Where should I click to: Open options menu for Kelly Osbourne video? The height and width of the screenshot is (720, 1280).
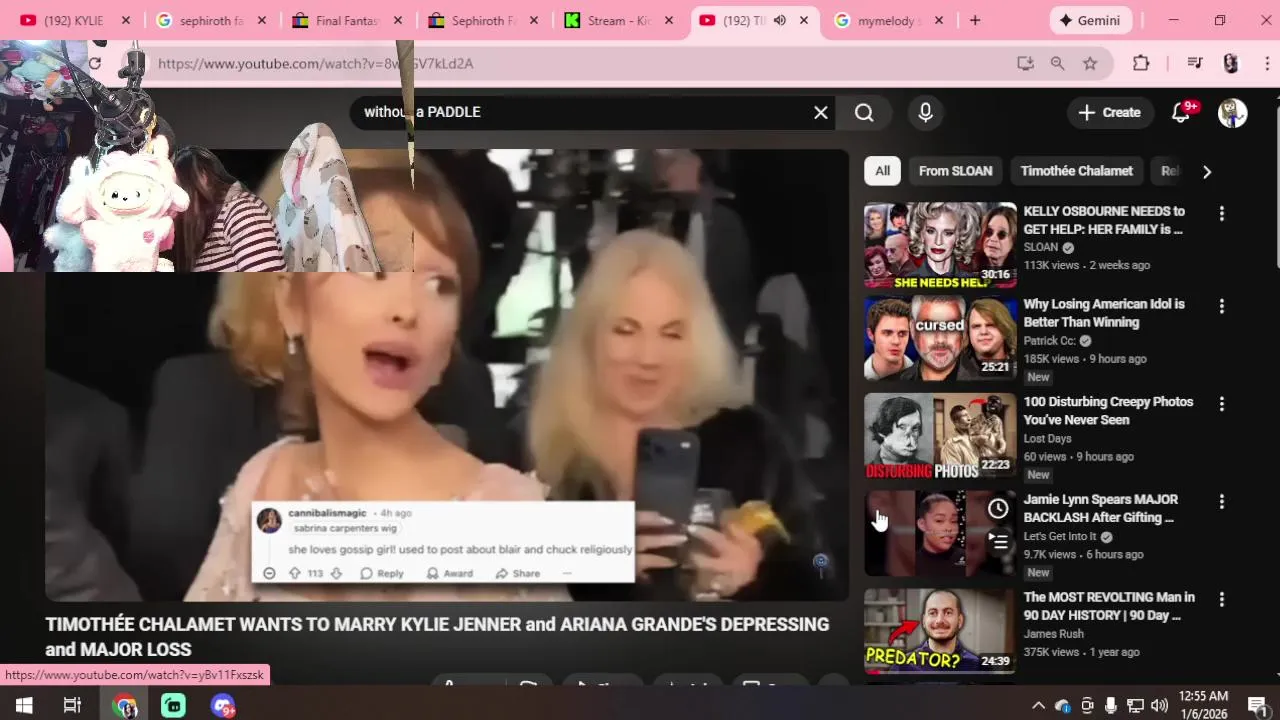click(x=1221, y=213)
